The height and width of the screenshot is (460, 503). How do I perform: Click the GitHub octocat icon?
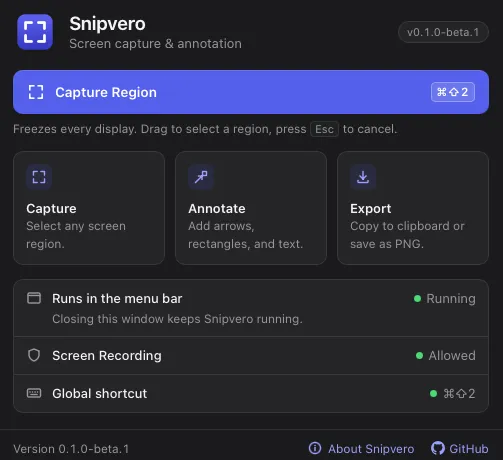(438, 448)
